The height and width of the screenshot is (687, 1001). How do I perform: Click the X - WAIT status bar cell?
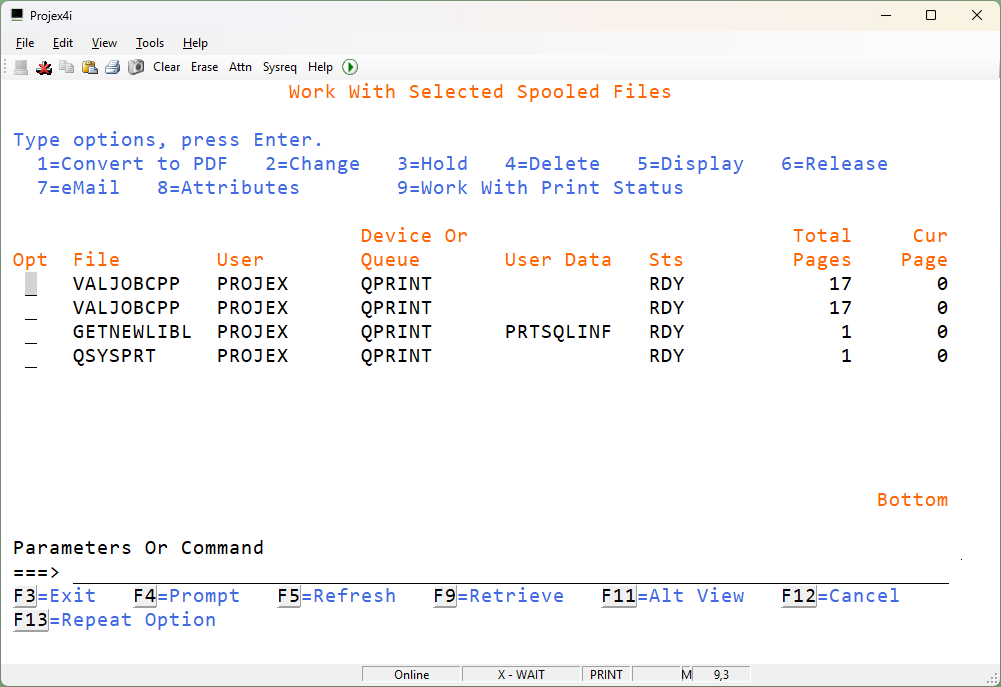click(x=521, y=675)
